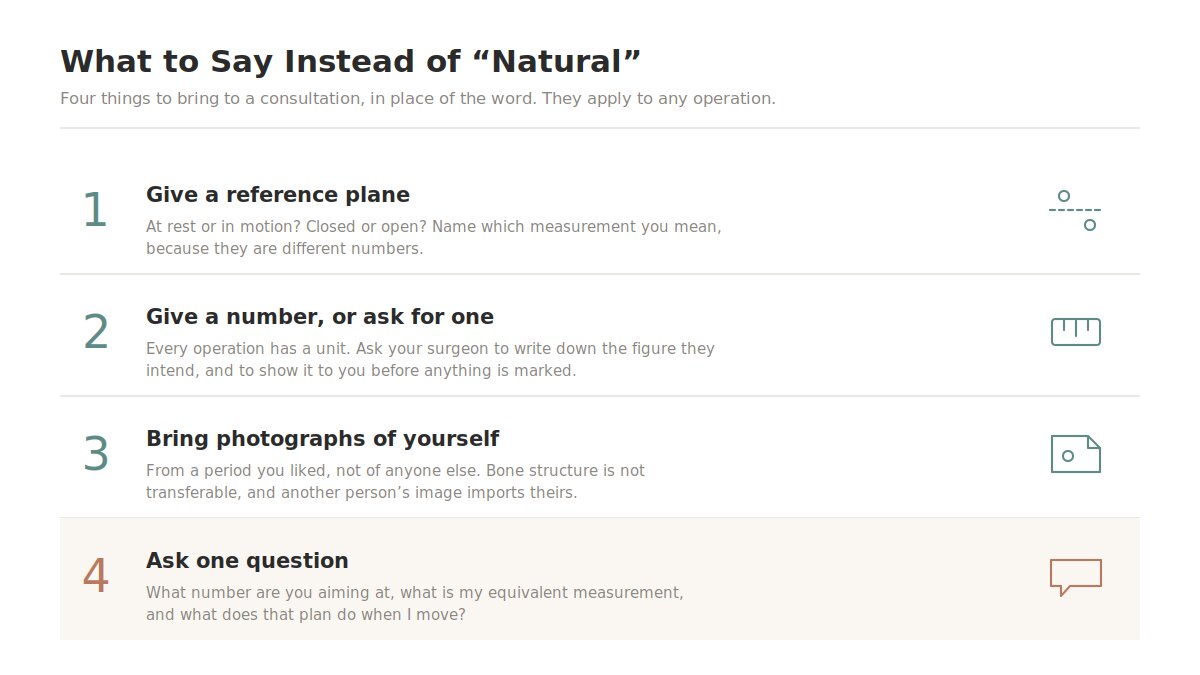Click the 'Give a reference plane' heading
Viewport: 1200px width, 675px height.
(278, 194)
